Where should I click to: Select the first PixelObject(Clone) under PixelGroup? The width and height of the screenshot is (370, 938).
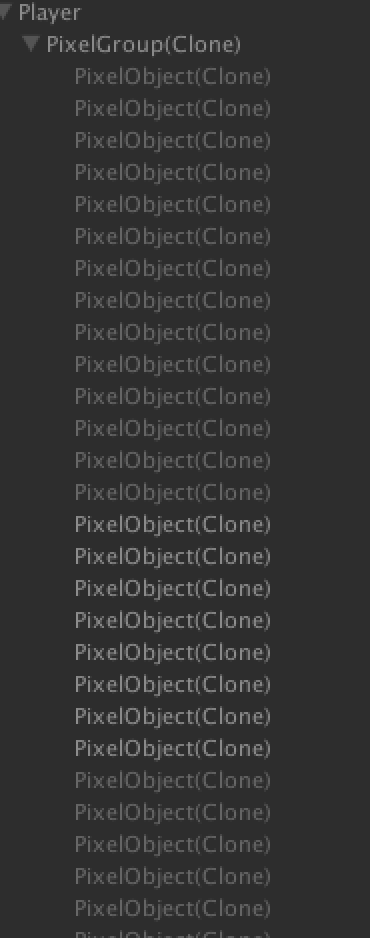coord(173,77)
